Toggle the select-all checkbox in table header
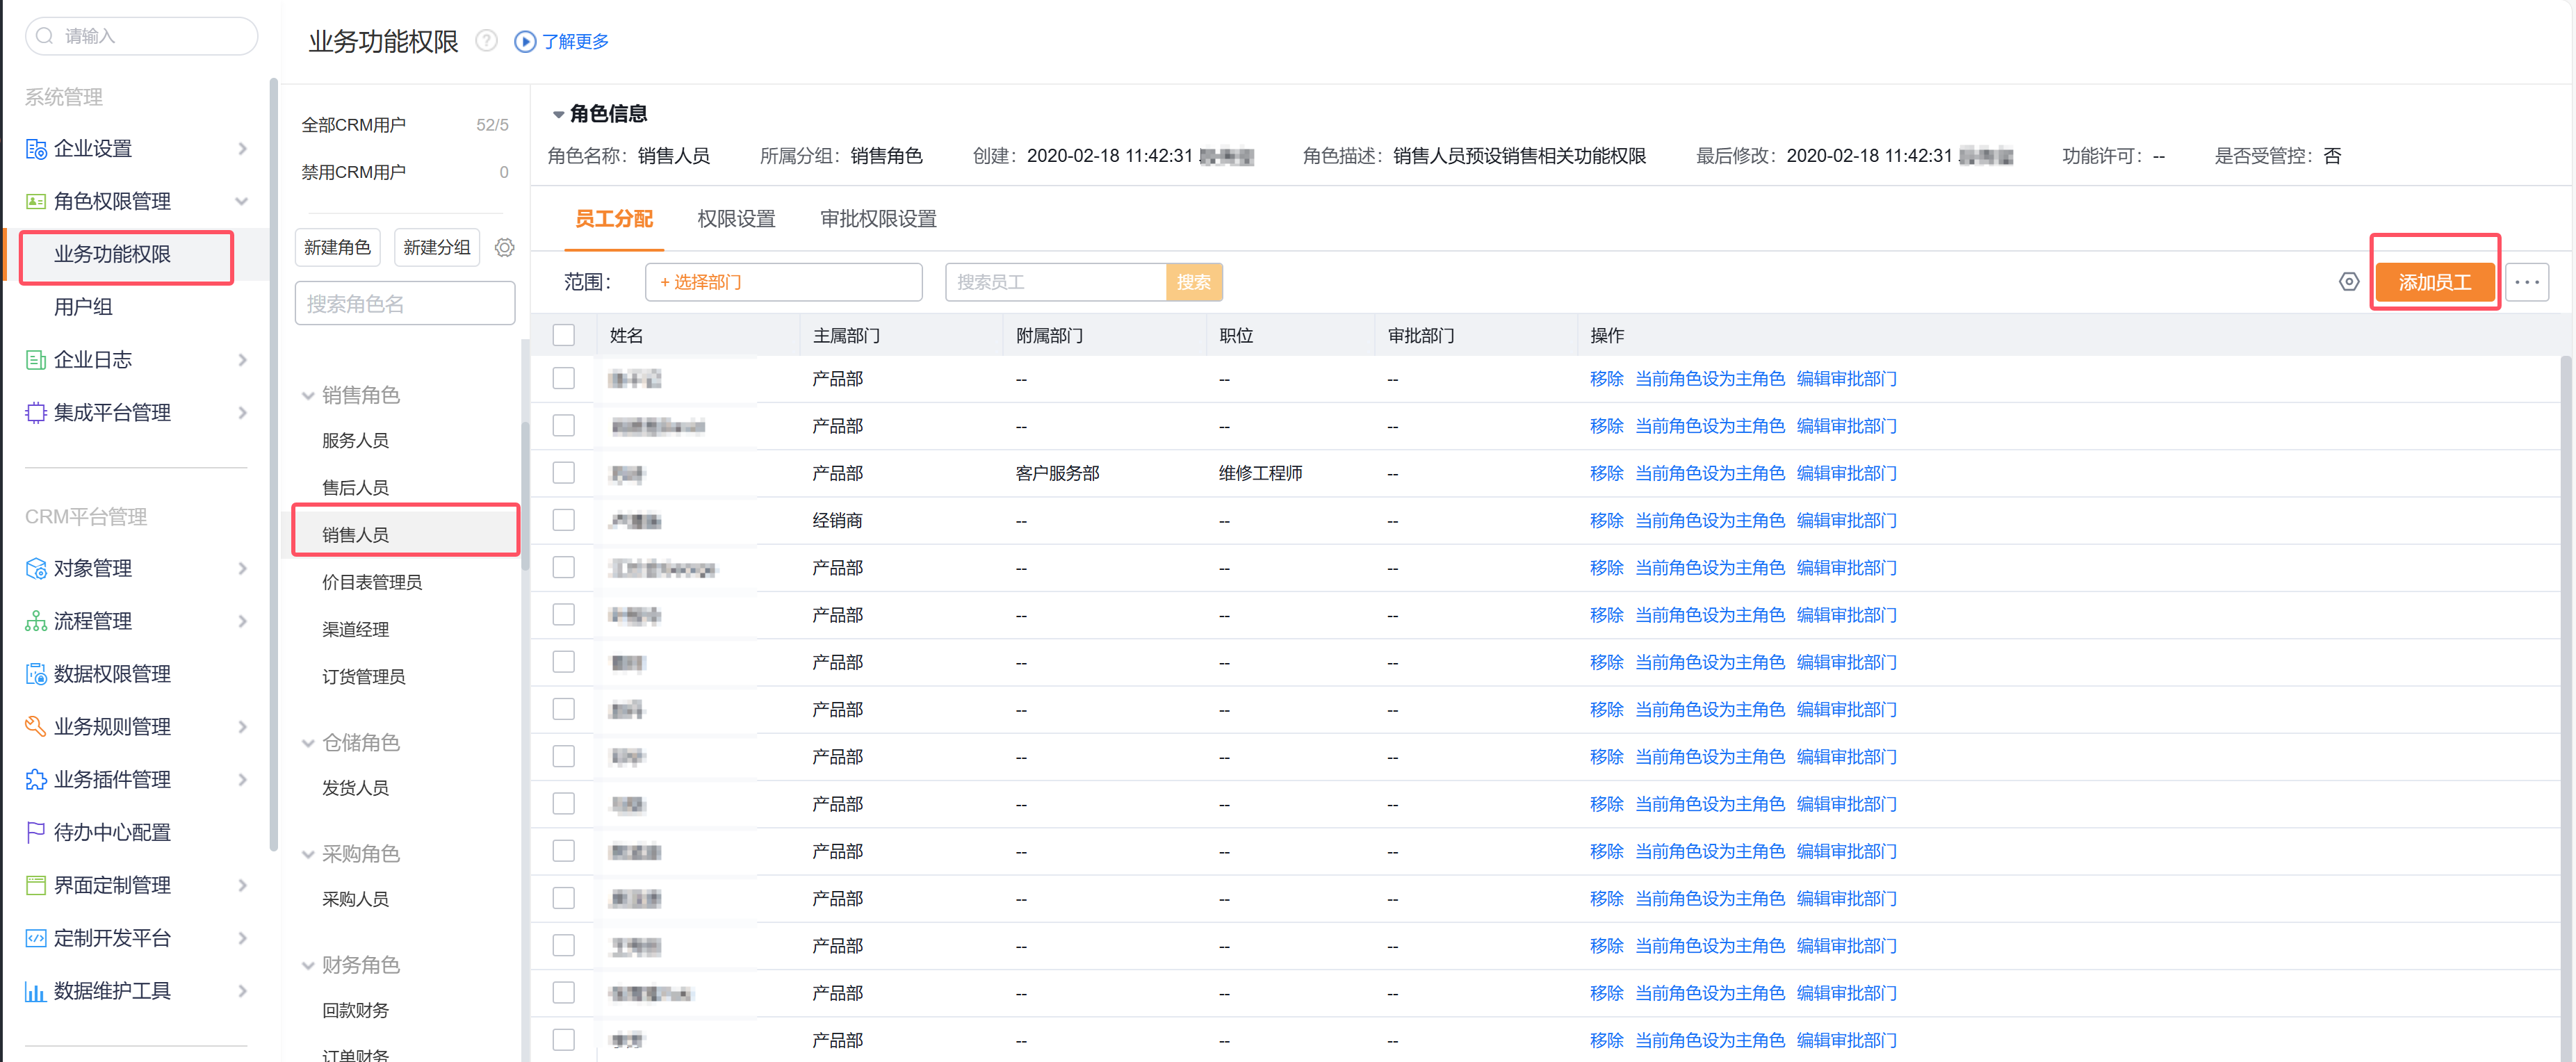2576x1062 pixels. [x=564, y=335]
